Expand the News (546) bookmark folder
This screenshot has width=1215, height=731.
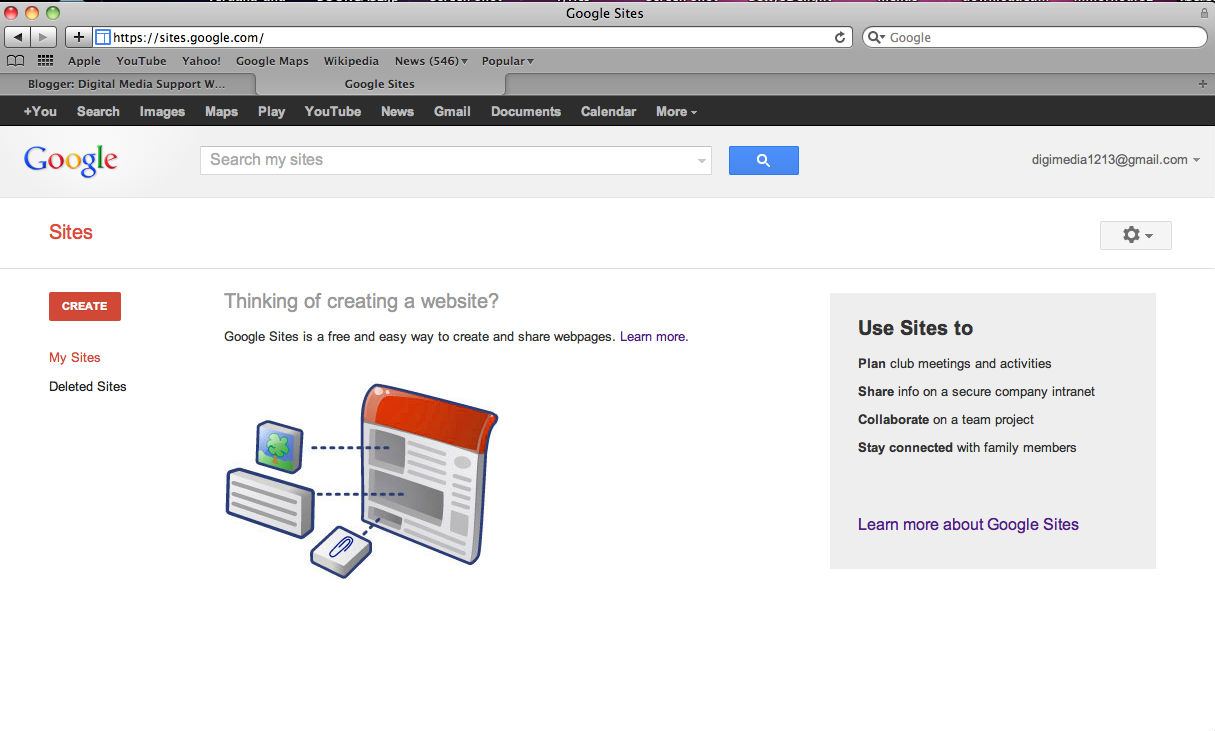click(431, 61)
